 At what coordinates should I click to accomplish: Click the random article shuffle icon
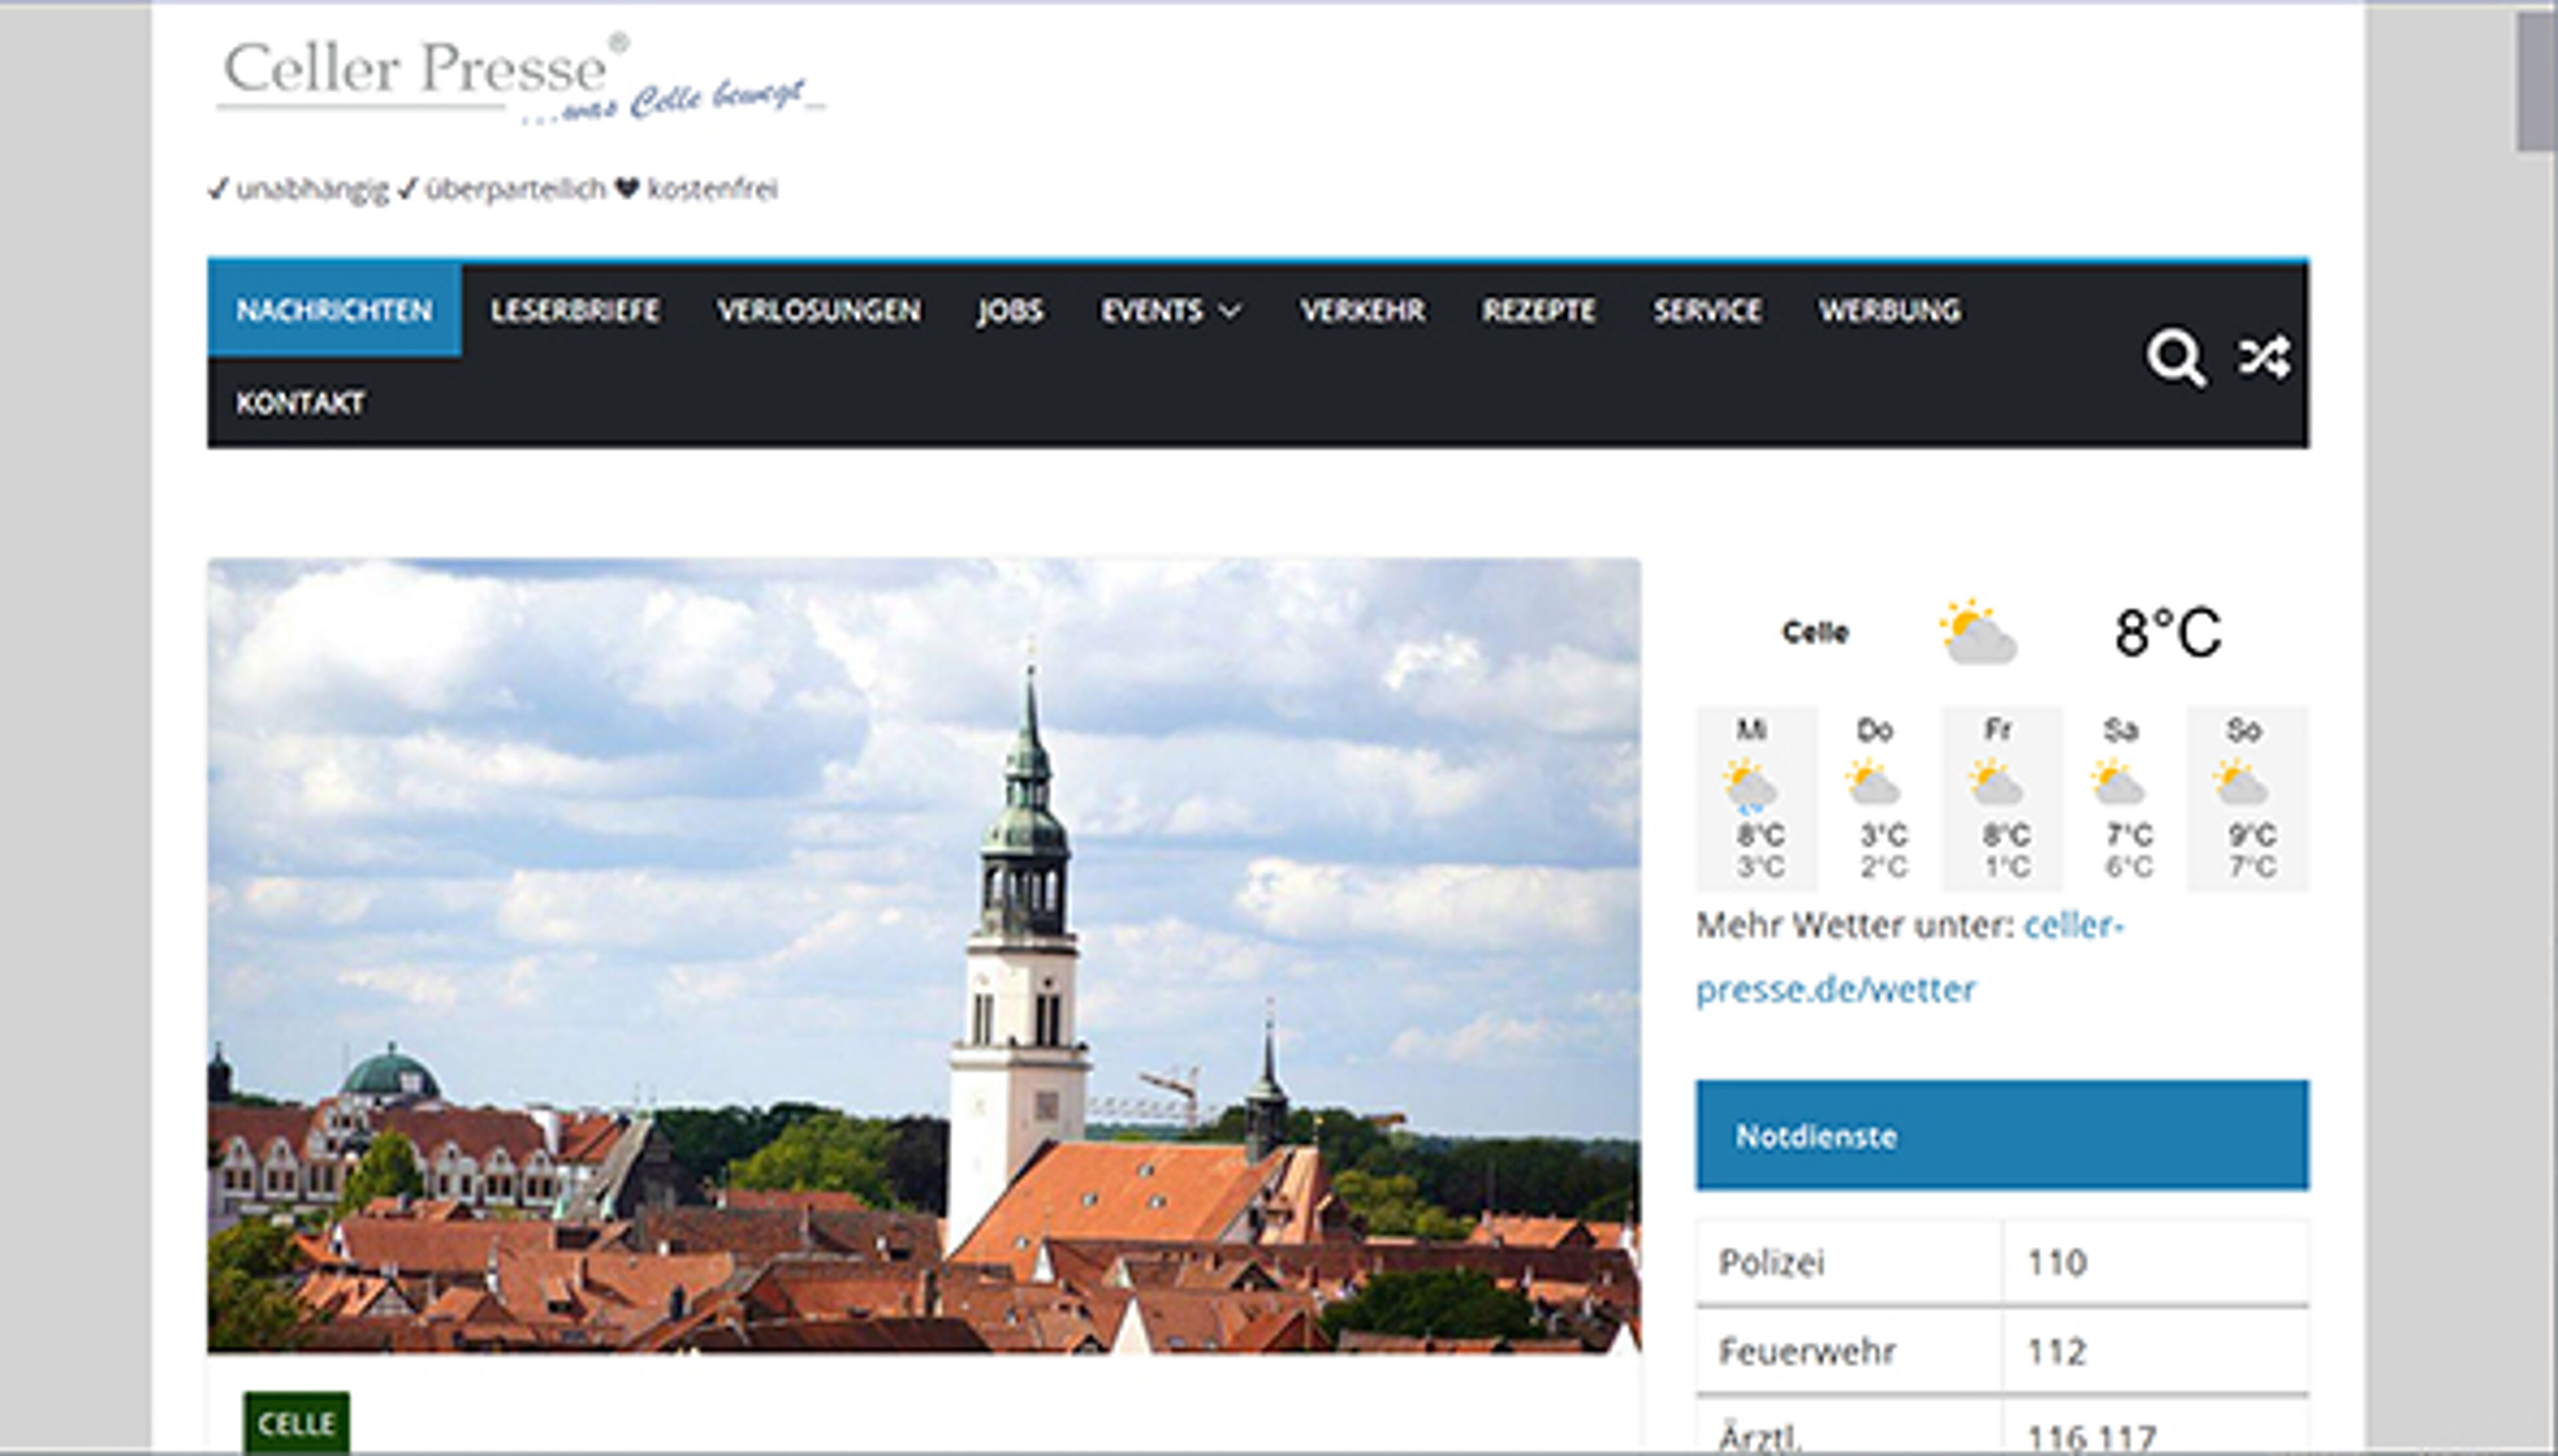tap(2264, 357)
